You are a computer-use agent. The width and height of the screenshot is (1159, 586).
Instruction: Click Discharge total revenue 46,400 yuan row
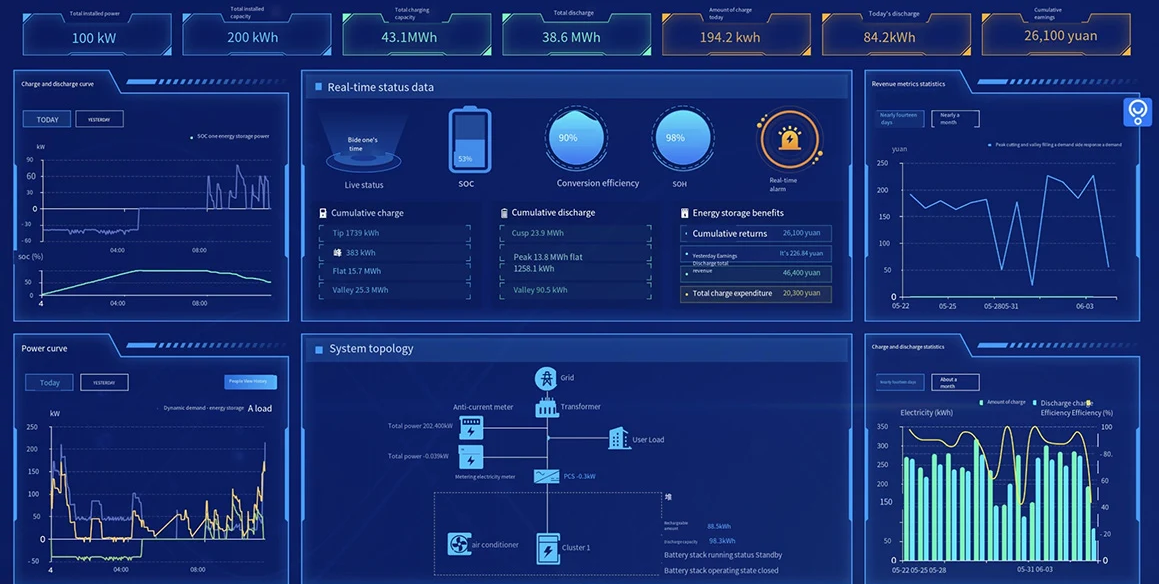click(x=755, y=272)
